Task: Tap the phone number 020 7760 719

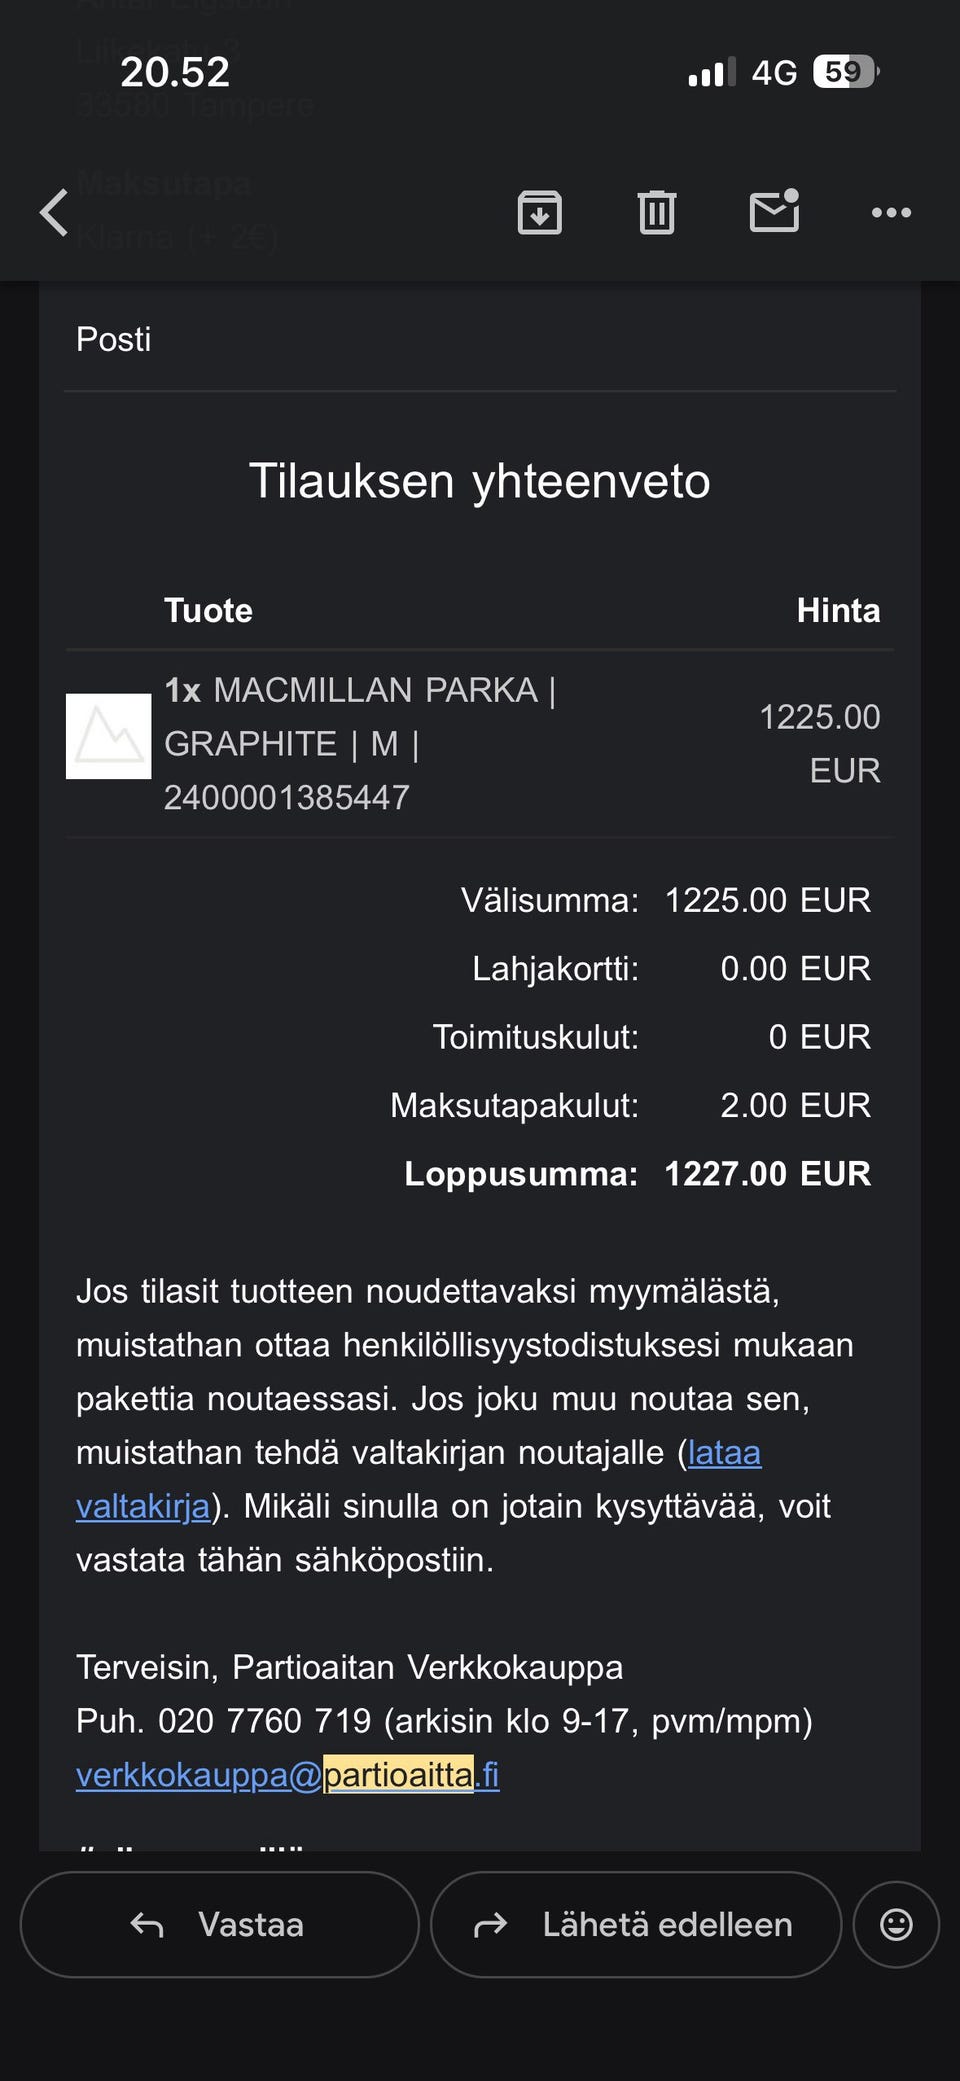Action: coord(265,1720)
